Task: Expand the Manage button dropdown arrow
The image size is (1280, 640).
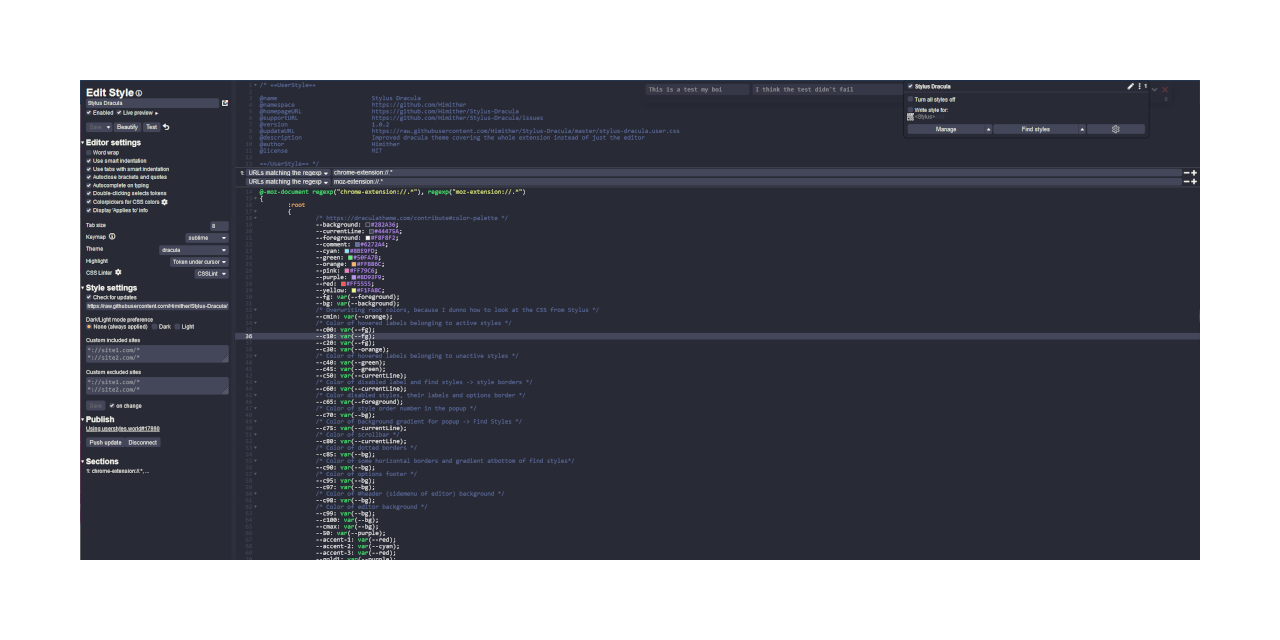Action: (x=989, y=129)
